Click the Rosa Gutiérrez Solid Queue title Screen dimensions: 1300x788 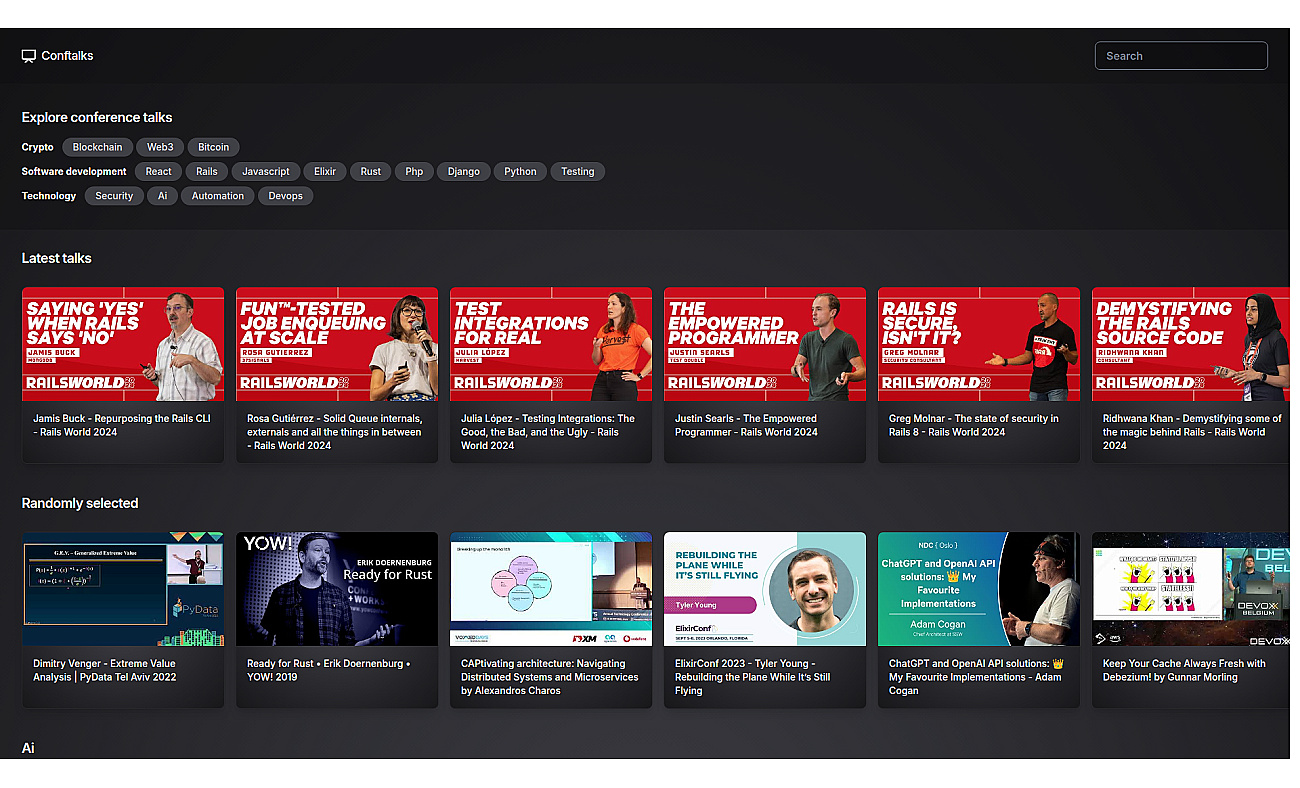[335, 432]
